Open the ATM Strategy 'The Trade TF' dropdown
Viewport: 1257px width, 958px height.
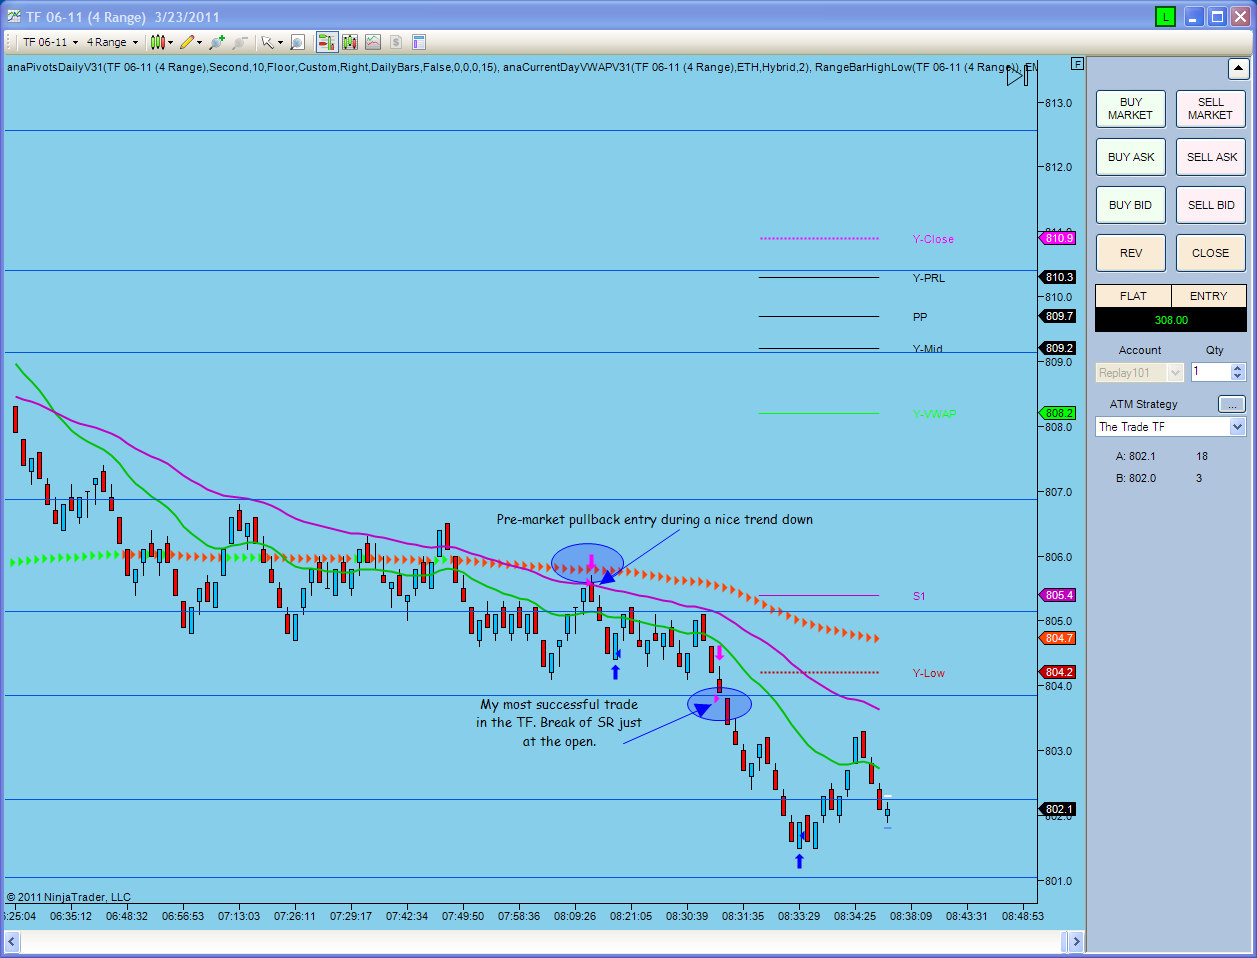[x=1170, y=427]
